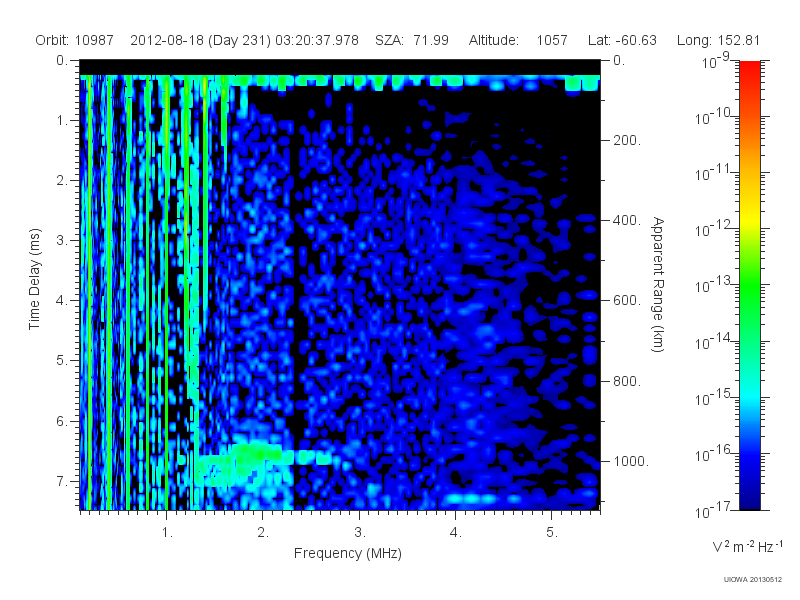Click the dark blue bottom of the color bar
The width and height of the screenshot is (800, 600).
coord(749,500)
